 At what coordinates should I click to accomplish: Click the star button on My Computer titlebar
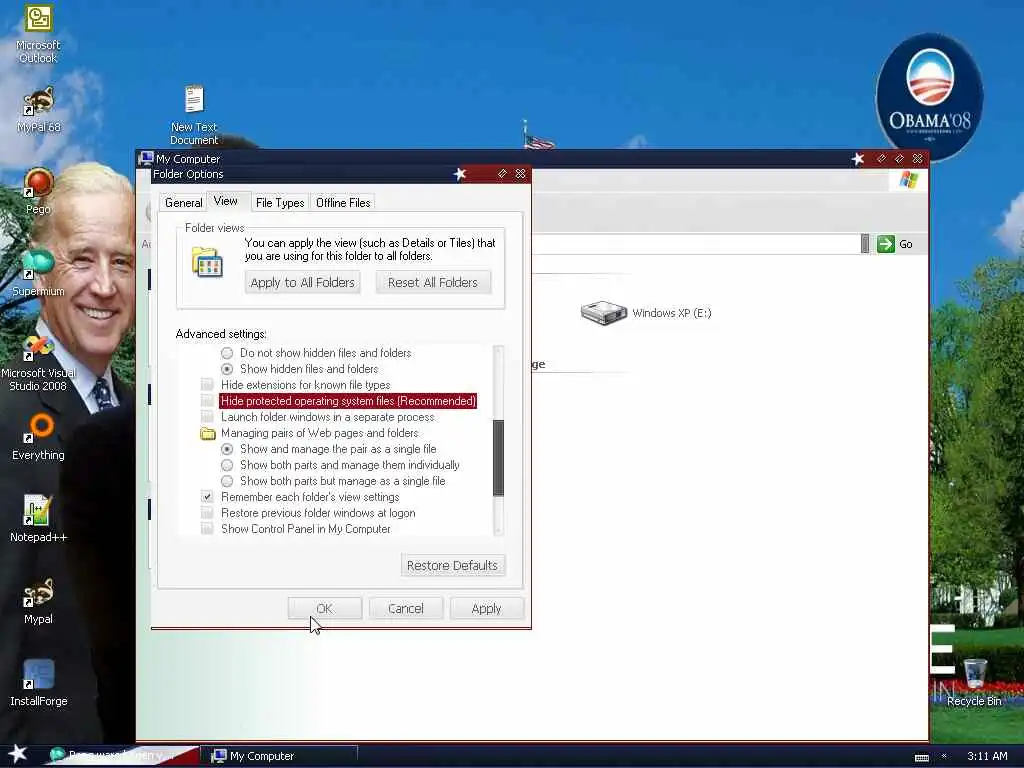tap(857, 158)
